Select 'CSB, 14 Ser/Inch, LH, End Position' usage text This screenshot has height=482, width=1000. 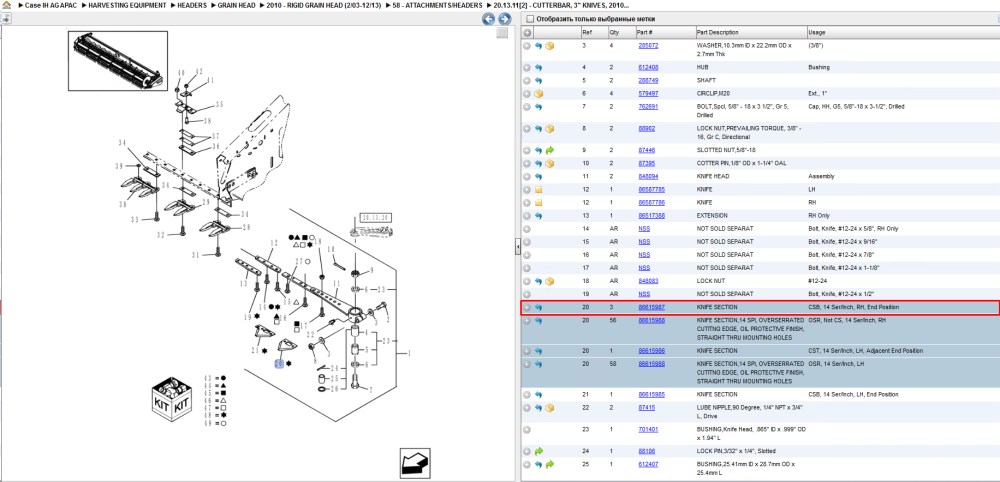tap(853, 395)
